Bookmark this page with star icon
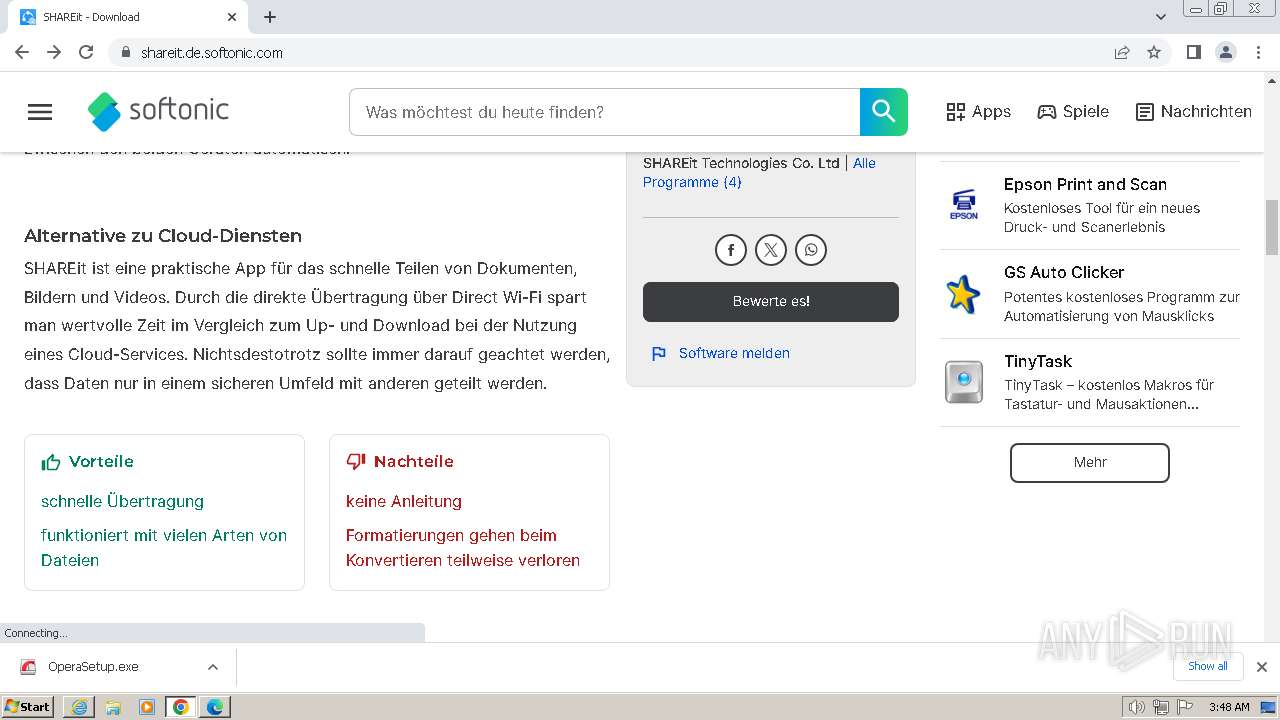This screenshot has height=720, width=1280. [x=1154, y=52]
